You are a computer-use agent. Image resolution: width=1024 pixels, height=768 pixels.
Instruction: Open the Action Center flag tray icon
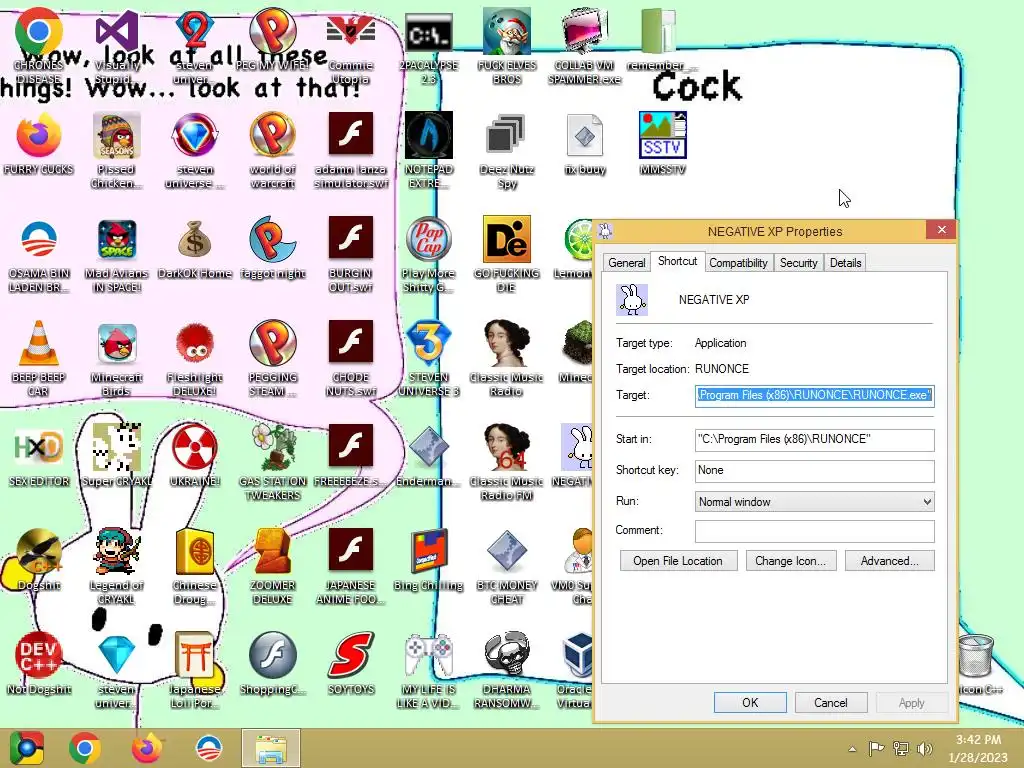click(x=876, y=749)
